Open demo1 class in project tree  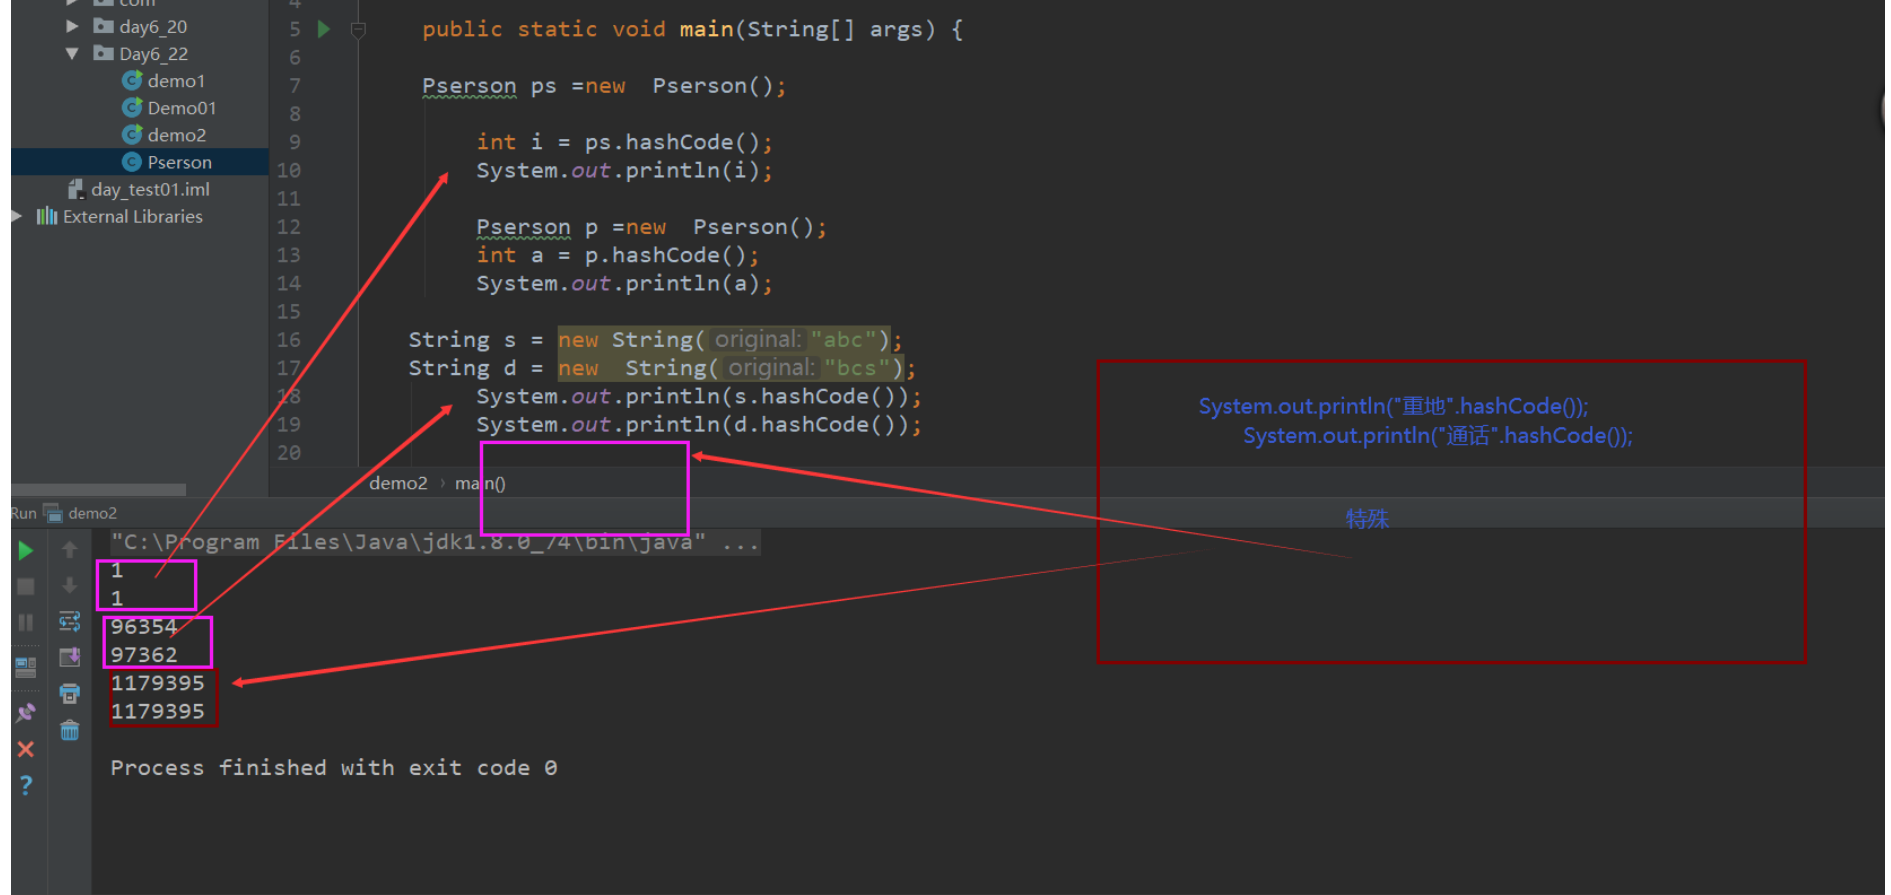pos(176,81)
